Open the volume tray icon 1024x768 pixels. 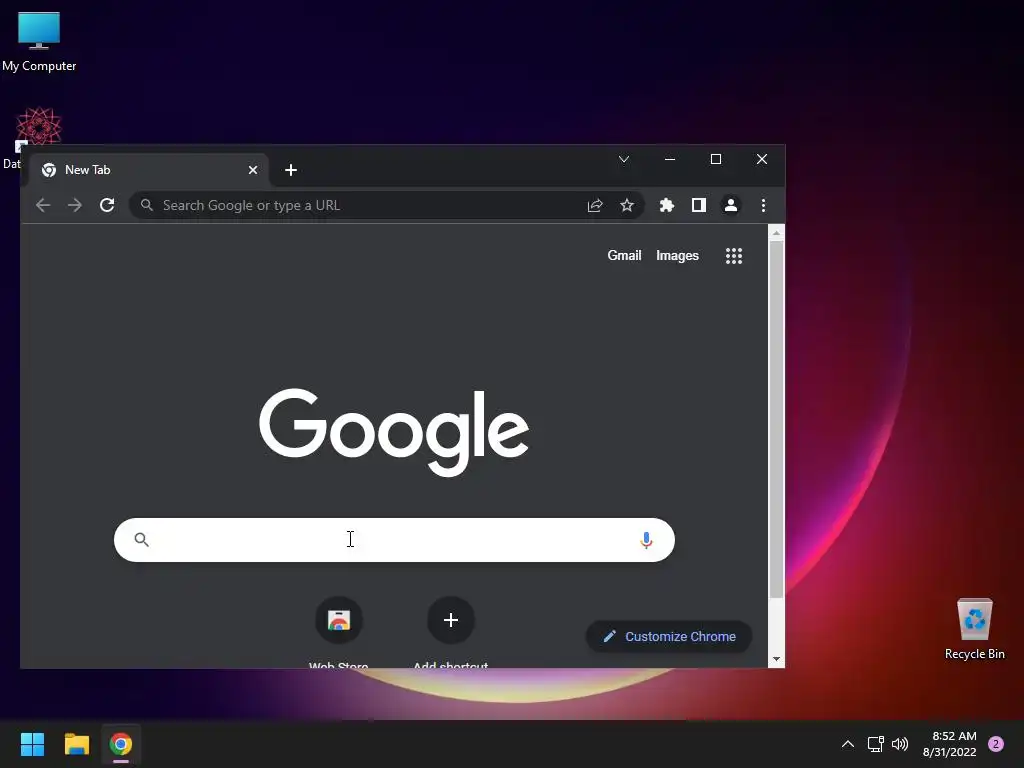point(901,744)
